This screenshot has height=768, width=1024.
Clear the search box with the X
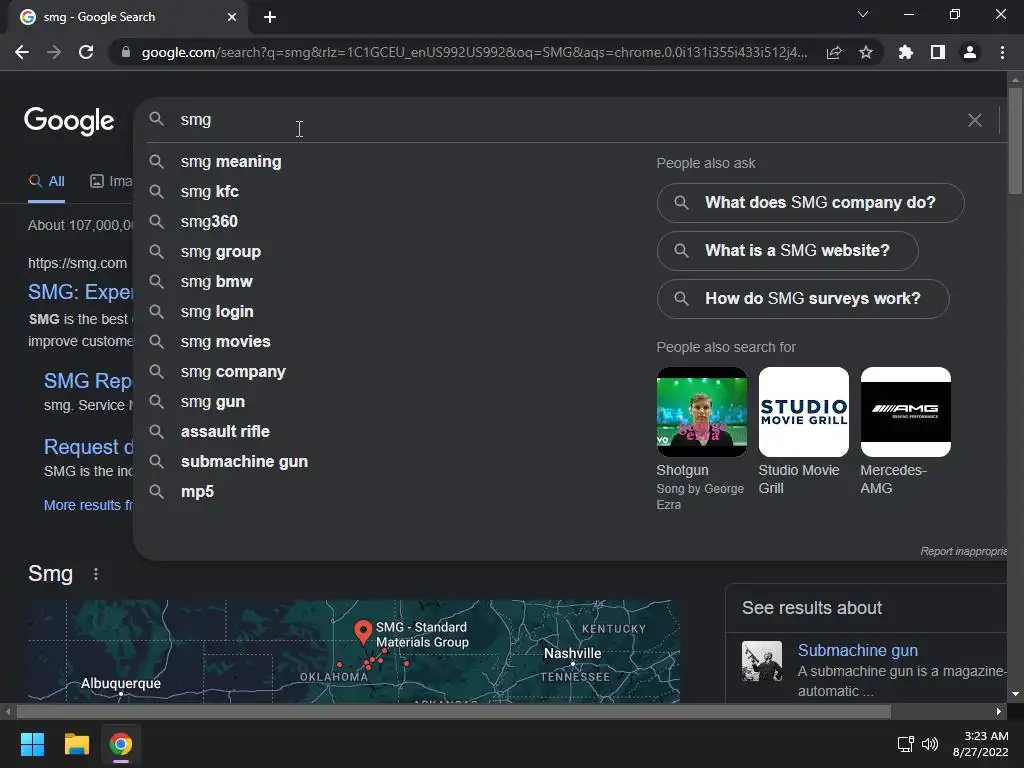974,120
